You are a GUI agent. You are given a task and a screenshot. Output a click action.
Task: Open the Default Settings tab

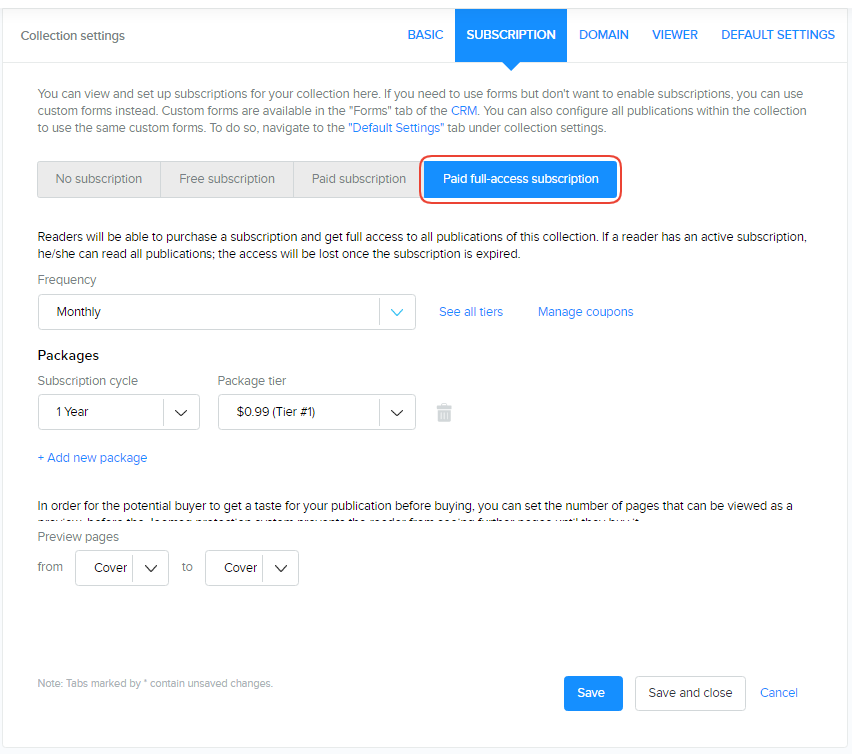(x=778, y=35)
